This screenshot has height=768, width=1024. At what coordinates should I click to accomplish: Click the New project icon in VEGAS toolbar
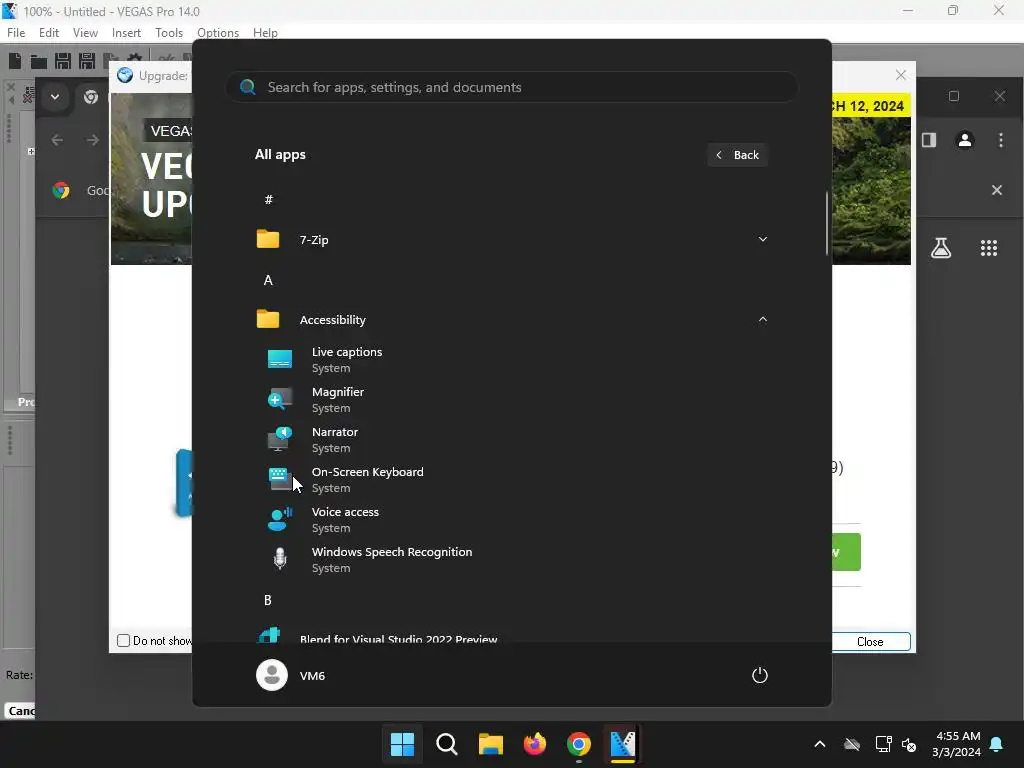[x=15, y=61]
